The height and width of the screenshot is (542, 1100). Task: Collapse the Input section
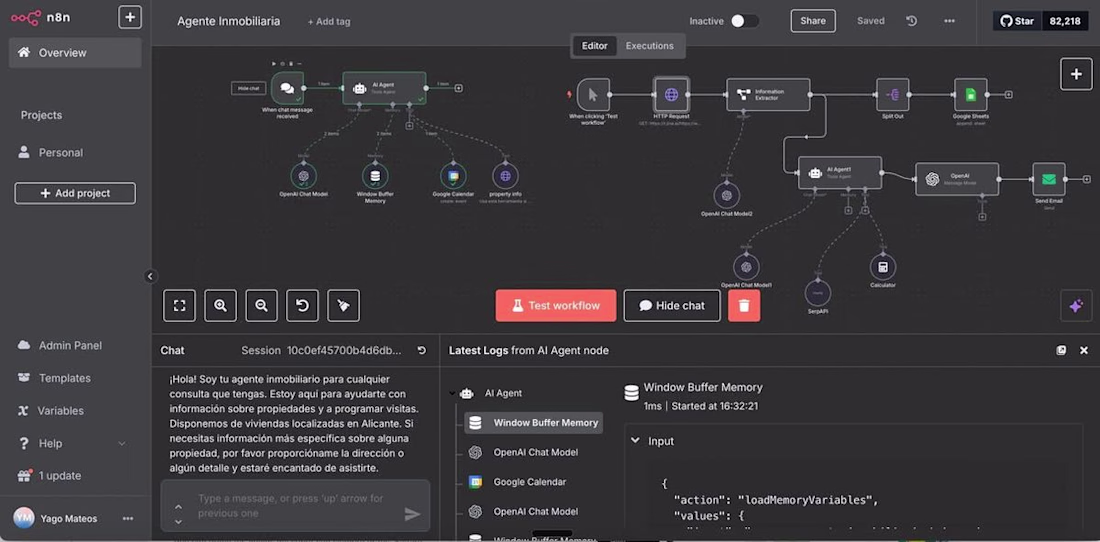(x=635, y=441)
